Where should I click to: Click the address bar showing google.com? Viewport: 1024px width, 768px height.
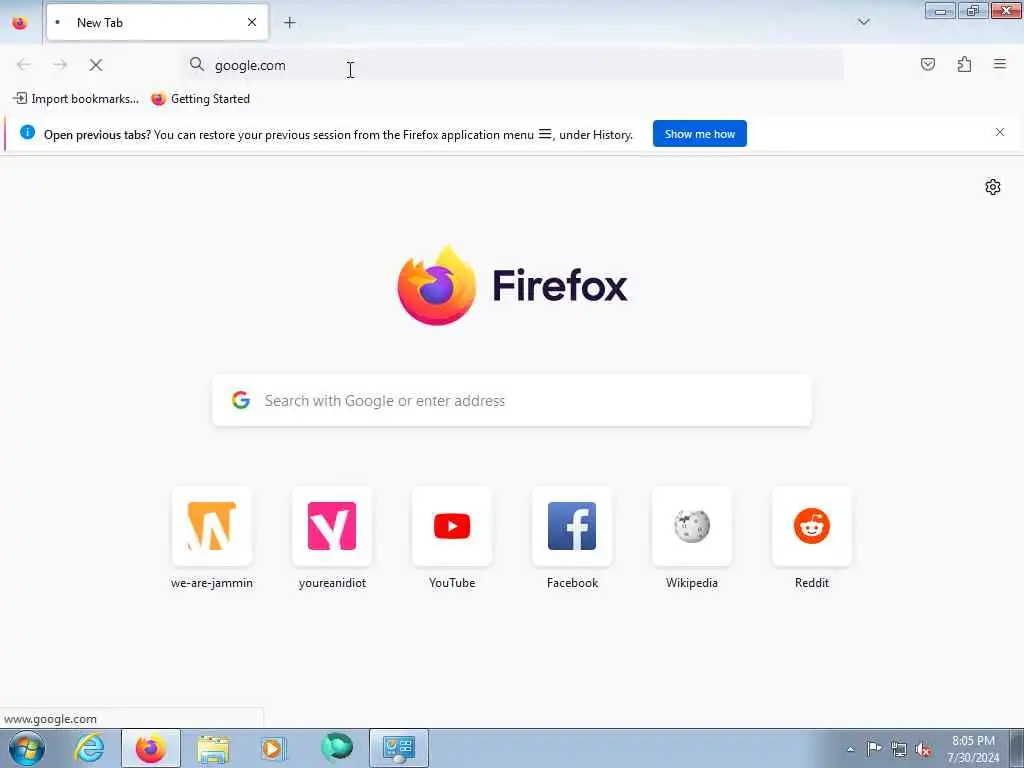(x=513, y=65)
